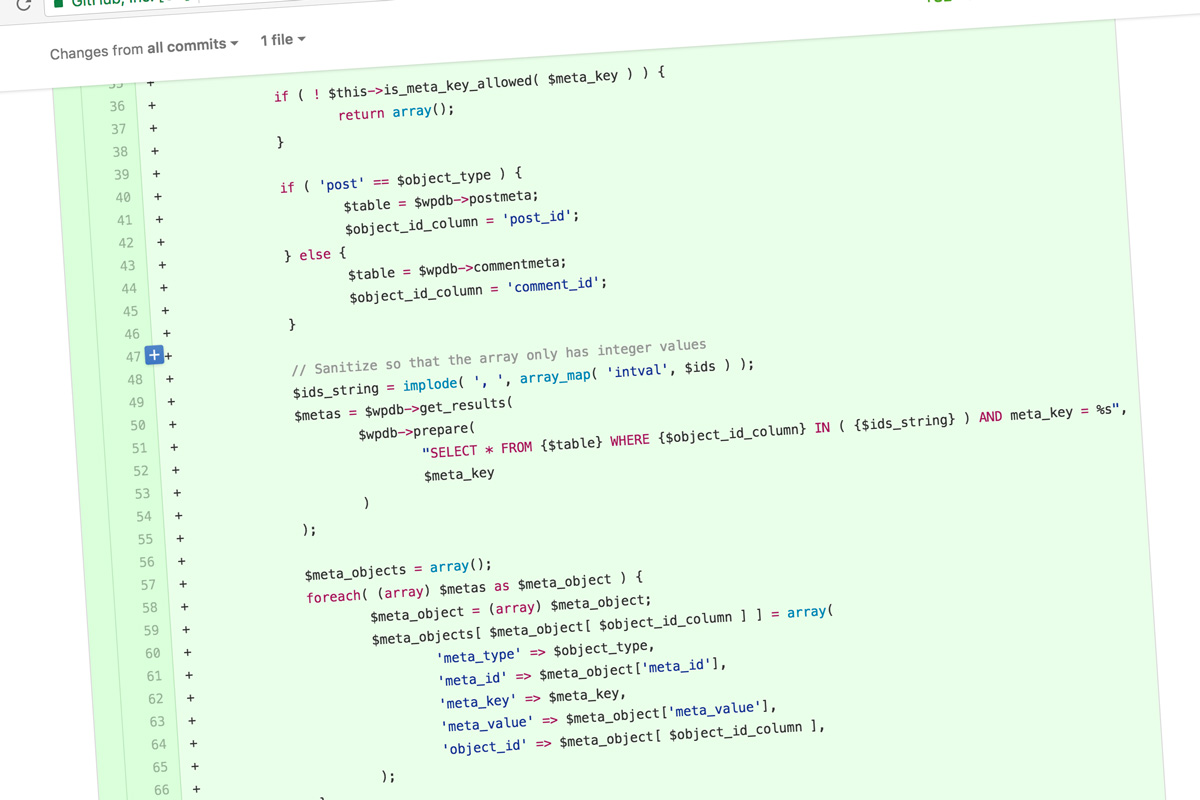Select line number 42 in the diff
The width and height of the screenshot is (1200, 800).
pyautogui.click(x=126, y=243)
